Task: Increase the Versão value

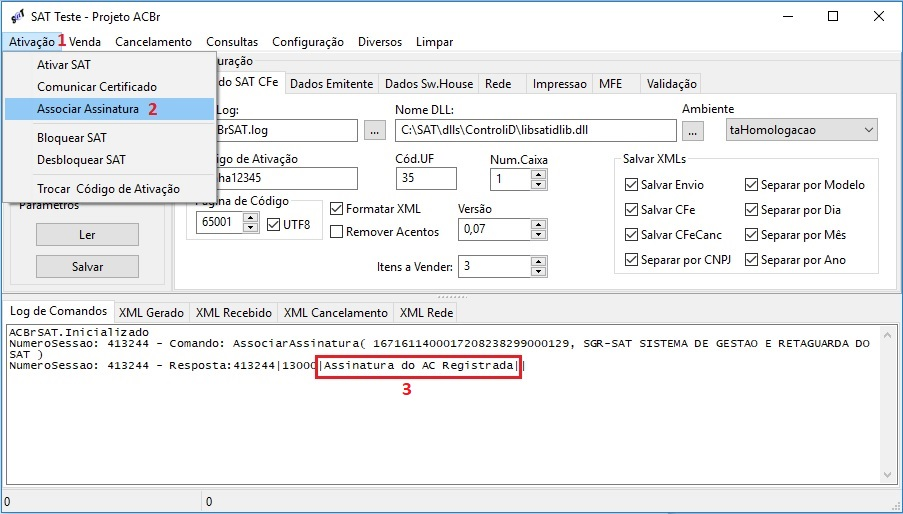Action: (538, 224)
